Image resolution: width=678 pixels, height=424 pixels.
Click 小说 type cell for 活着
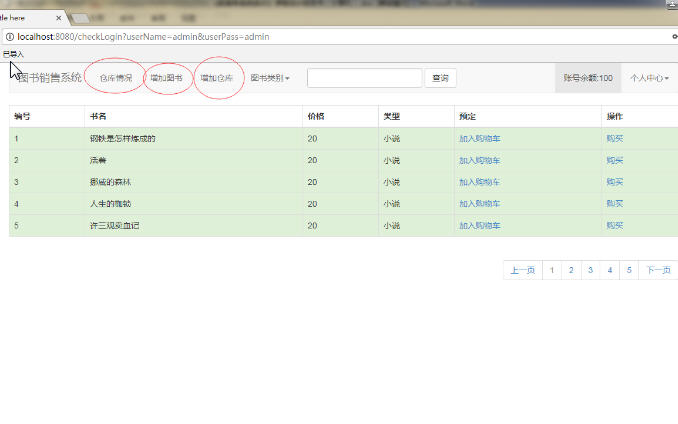416,160
